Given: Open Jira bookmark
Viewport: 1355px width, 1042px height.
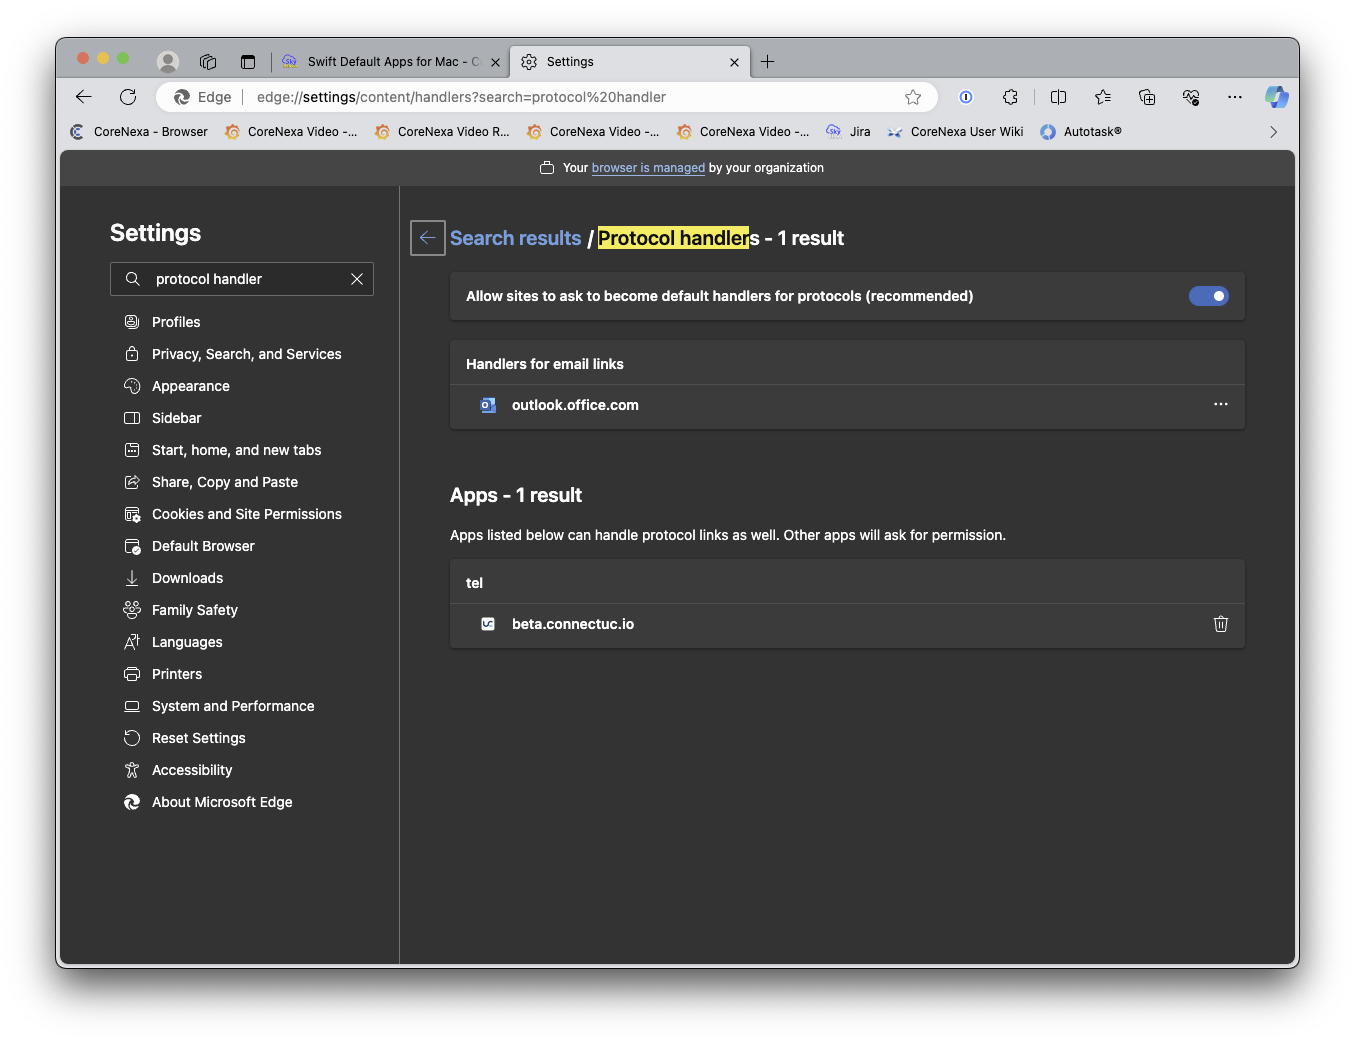Looking at the screenshot, I should click(848, 132).
